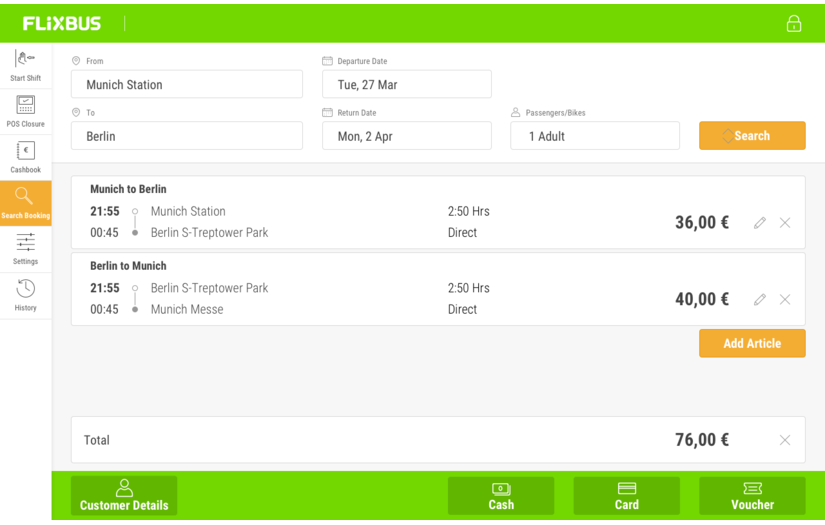The height and width of the screenshot is (525, 825).
Task: Click the Munich Messe stop
Action: [187, 309]
